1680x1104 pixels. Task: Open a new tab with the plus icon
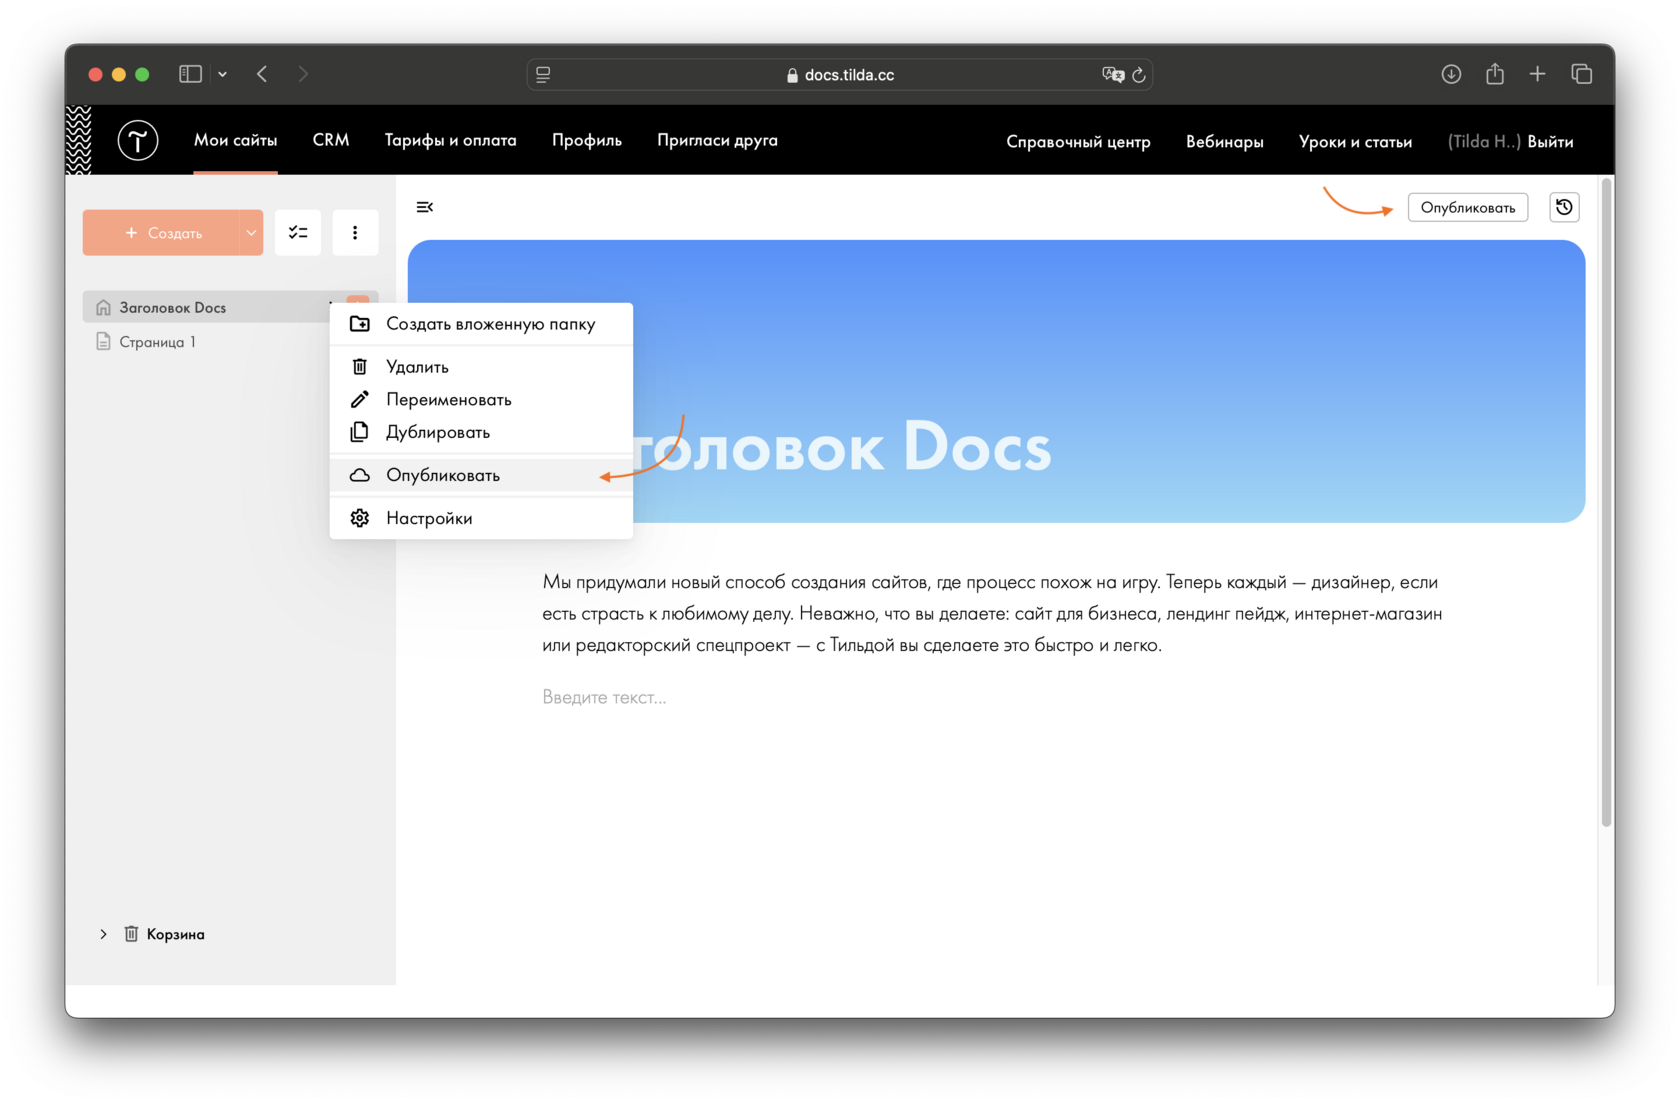(x=1538, y=74)
